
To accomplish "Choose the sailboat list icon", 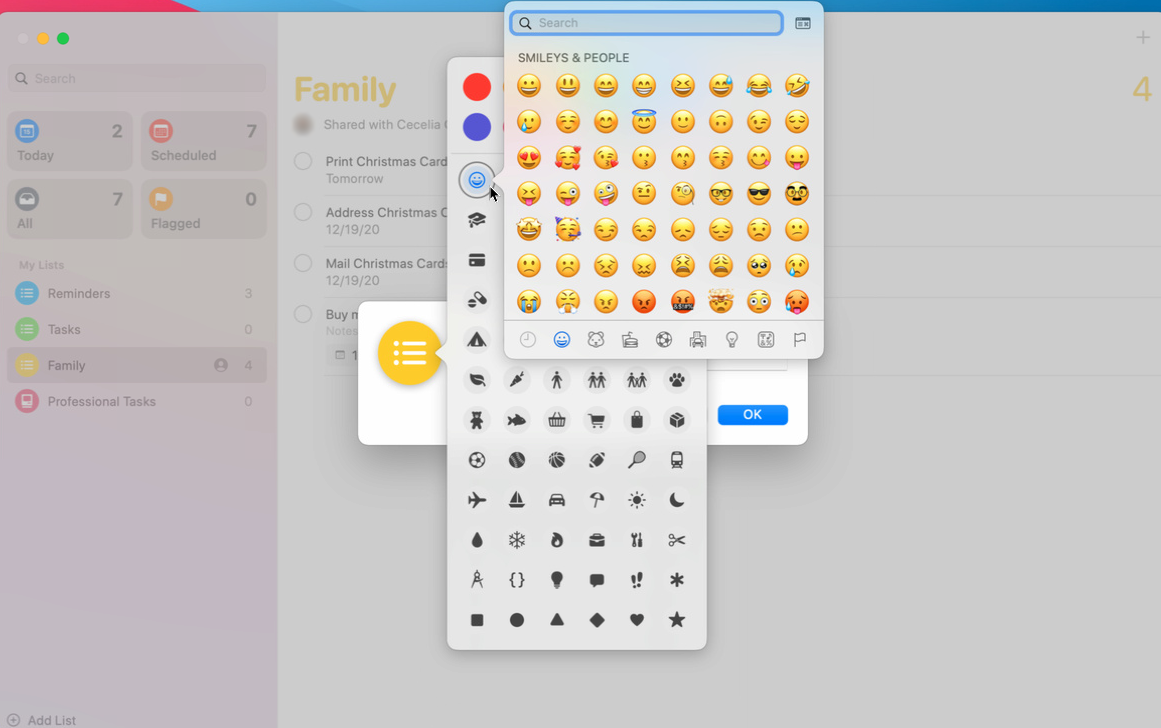I will (517, 500).
